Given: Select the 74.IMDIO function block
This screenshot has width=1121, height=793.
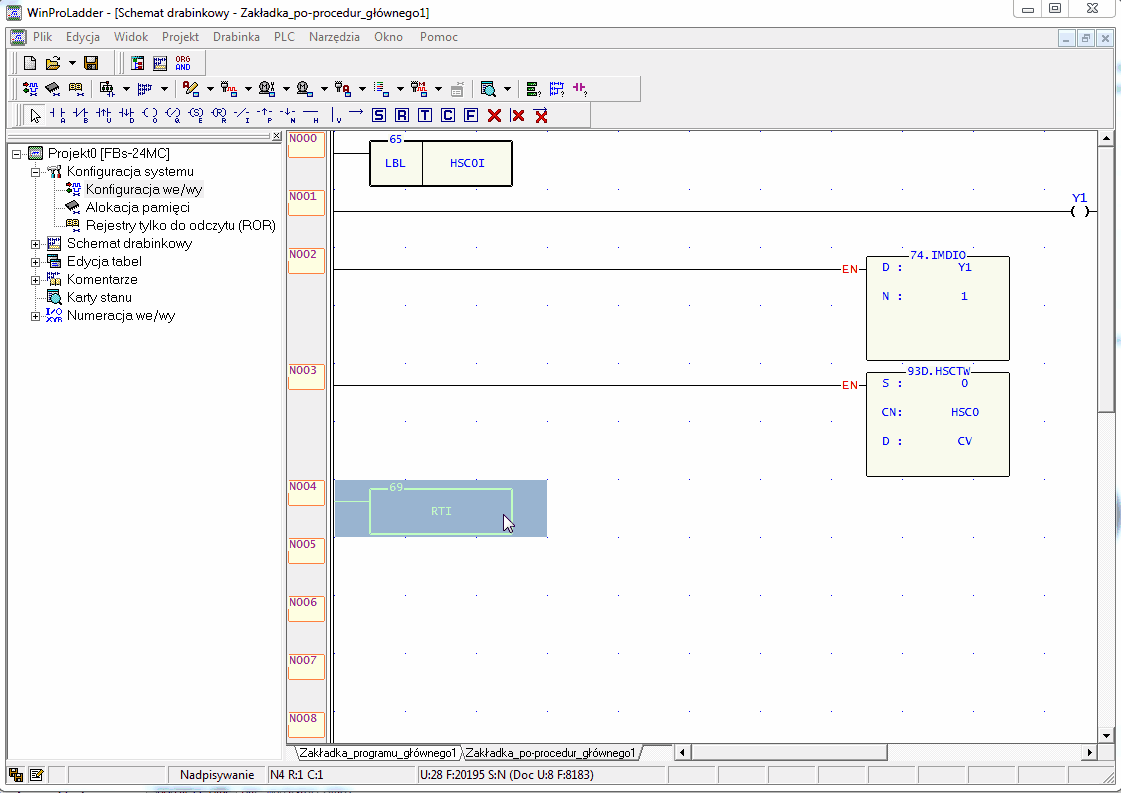Looking at the screenshot, I should 938,308.
